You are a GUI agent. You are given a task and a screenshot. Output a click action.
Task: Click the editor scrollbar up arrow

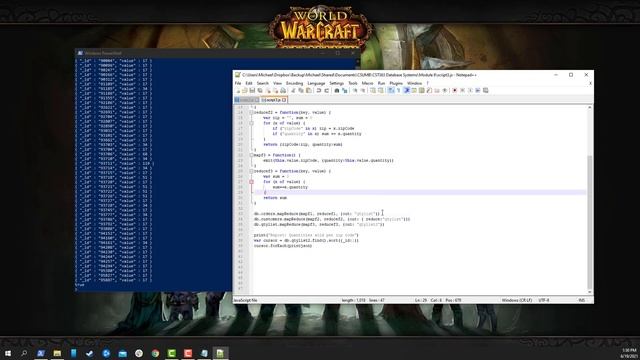coord(589,107)
